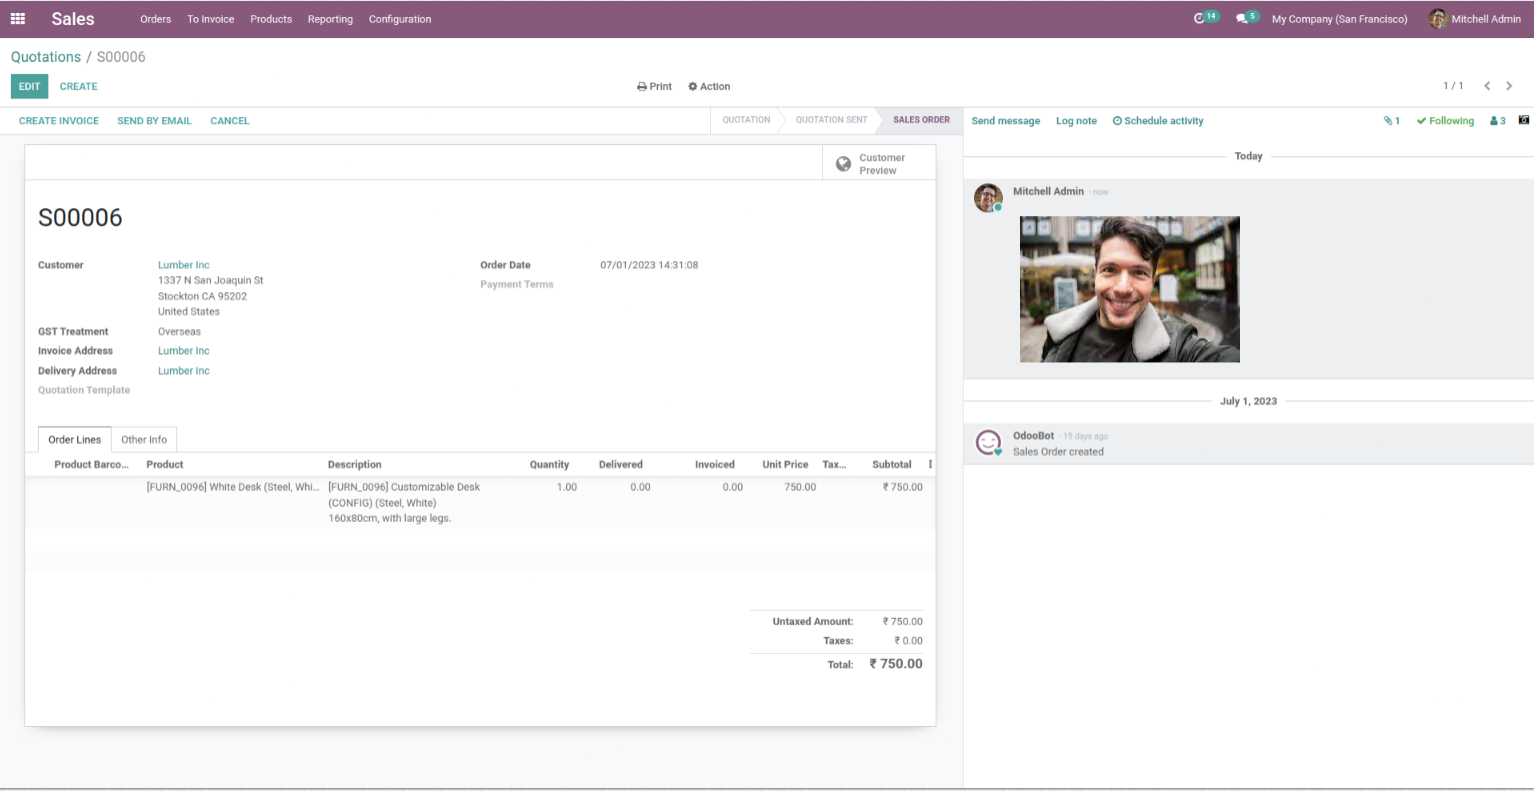Sort by Unit Price column header

point(785,464)
